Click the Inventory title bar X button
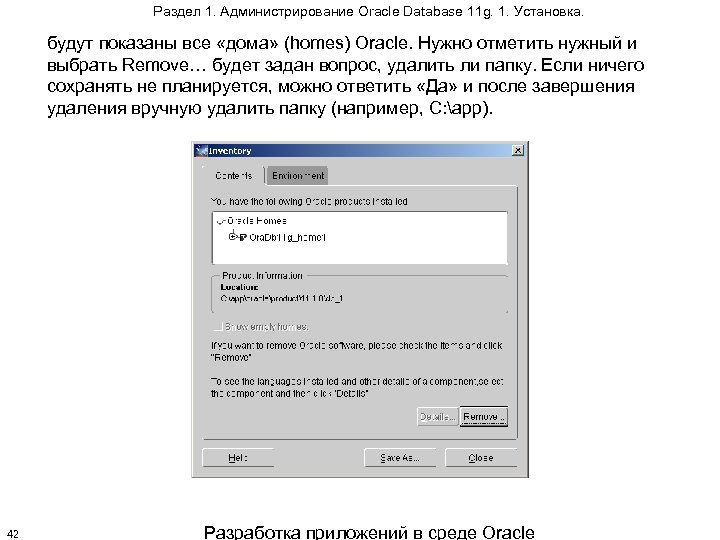This screenshot has width=720, height=540. coord(518,151)
